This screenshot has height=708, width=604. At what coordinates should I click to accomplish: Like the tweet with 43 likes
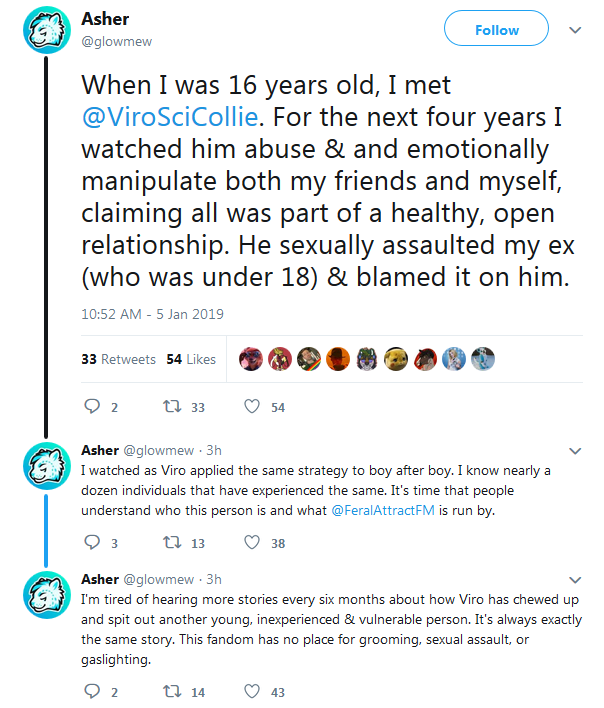coord(252,691)
